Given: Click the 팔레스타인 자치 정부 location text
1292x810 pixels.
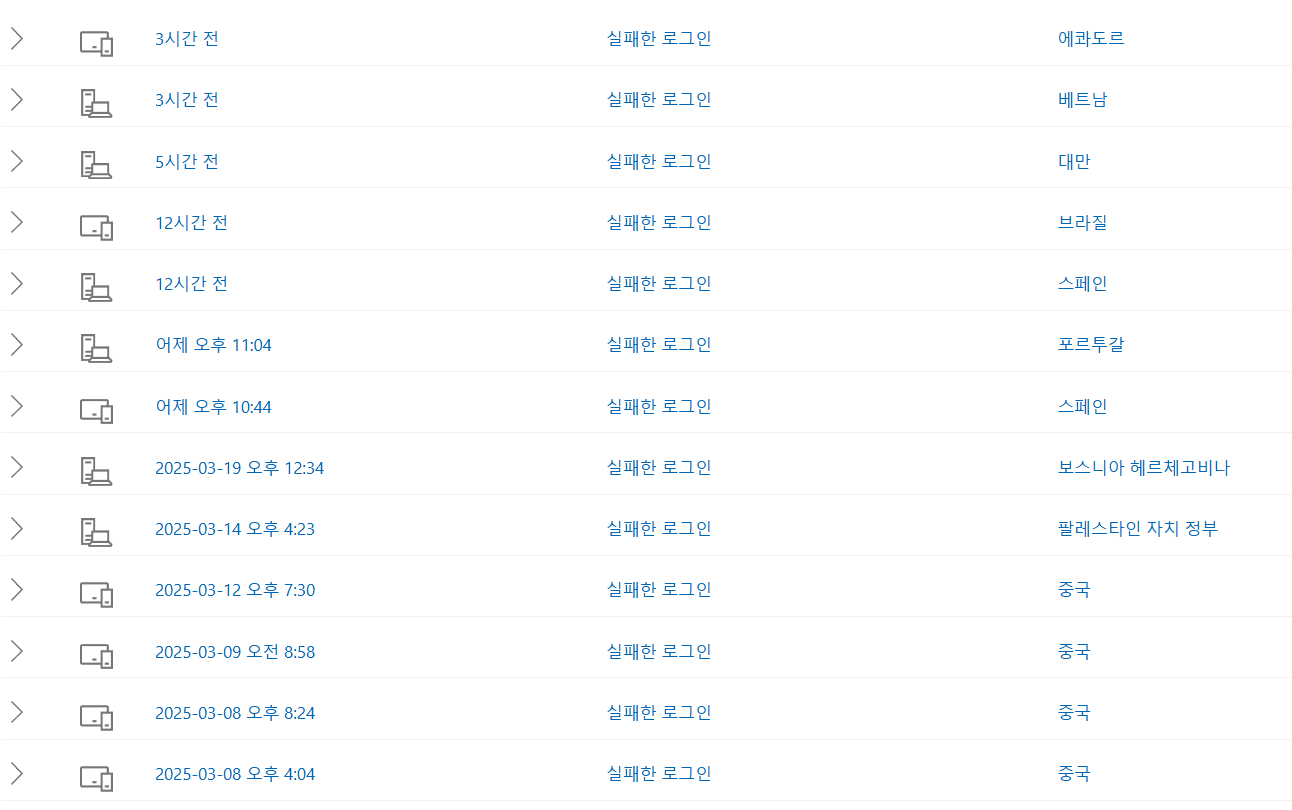Looking at the screenshot, I should (1138, 529).
